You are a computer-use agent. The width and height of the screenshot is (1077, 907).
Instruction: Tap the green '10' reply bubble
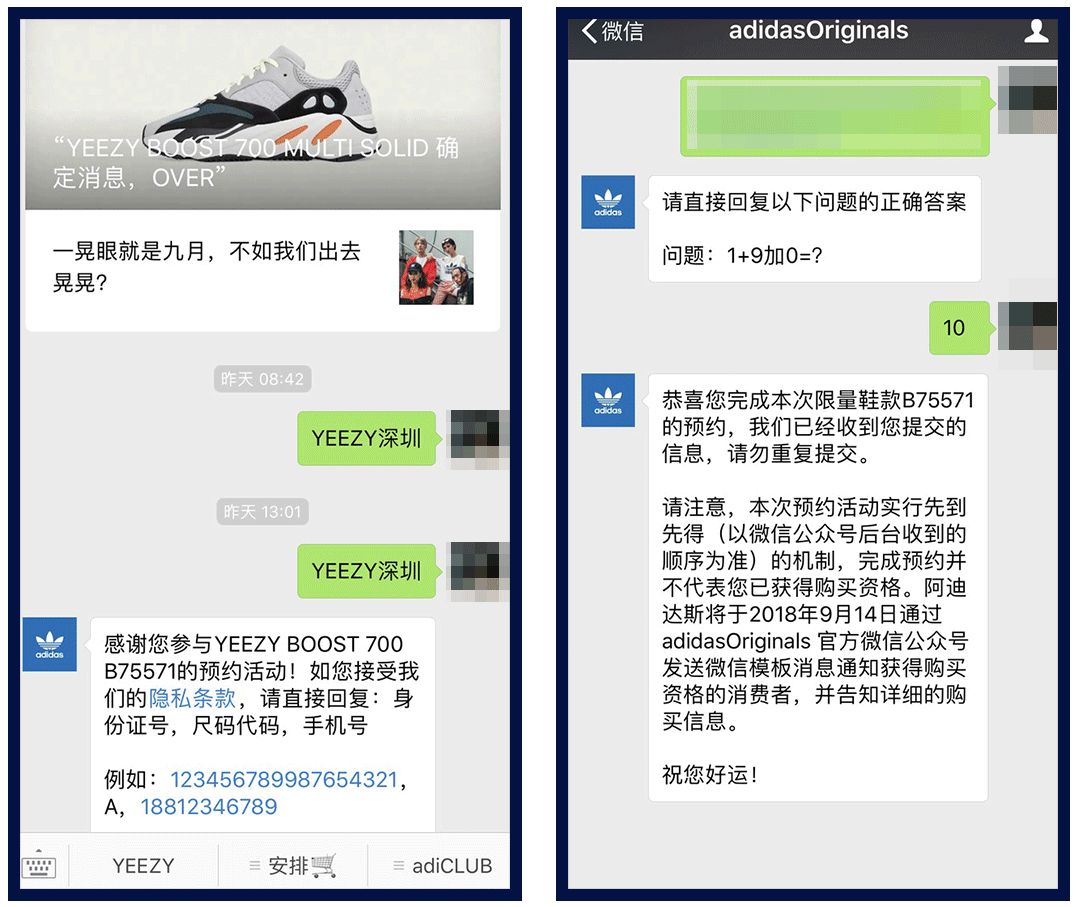(x=960, y=328)
